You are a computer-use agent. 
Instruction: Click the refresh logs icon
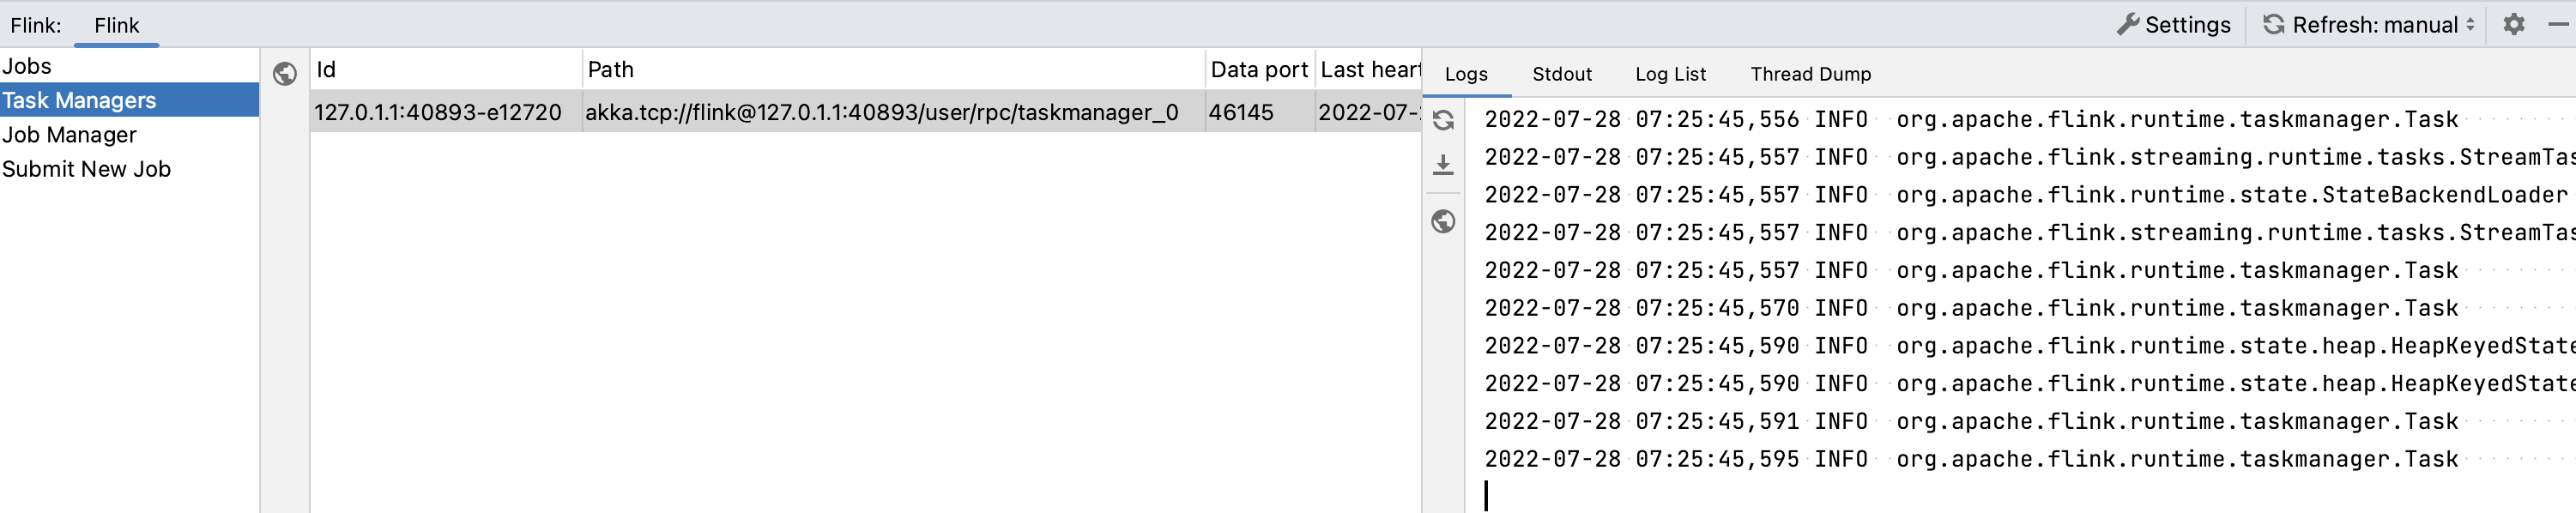tap(1443, 121)
